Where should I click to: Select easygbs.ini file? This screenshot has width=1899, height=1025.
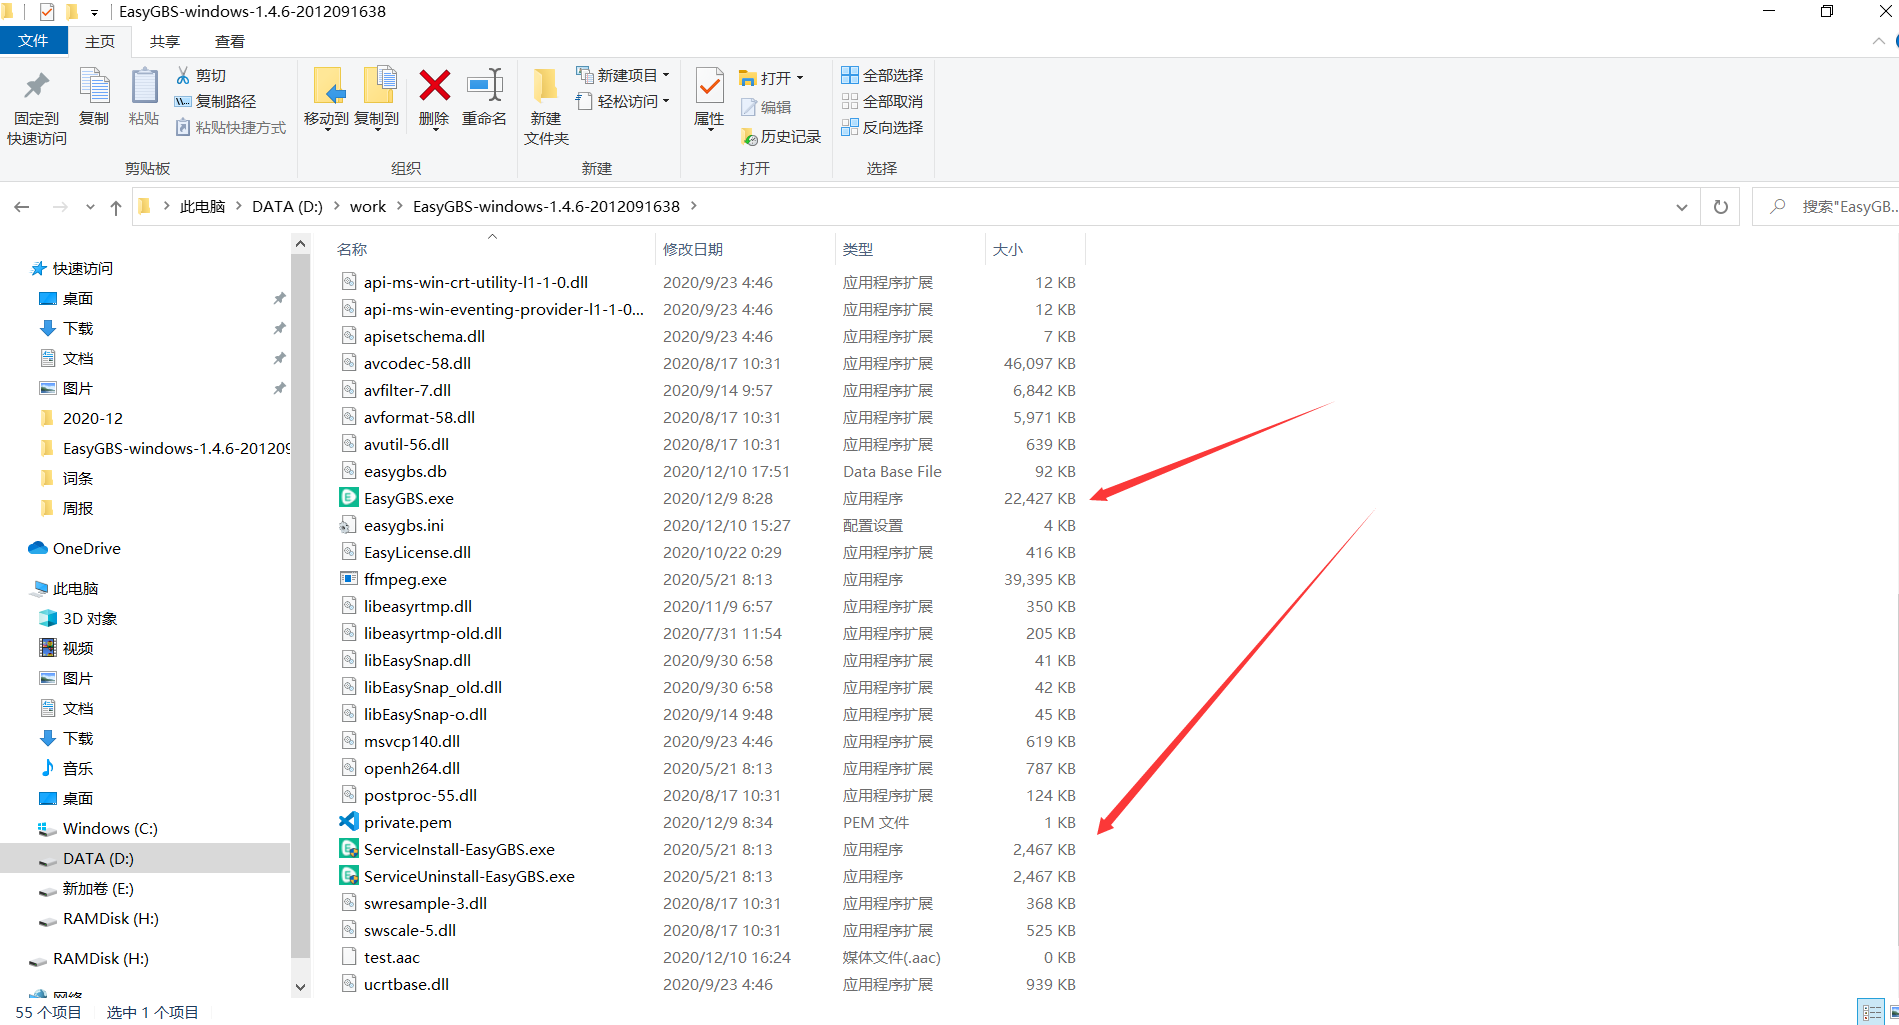404,525
